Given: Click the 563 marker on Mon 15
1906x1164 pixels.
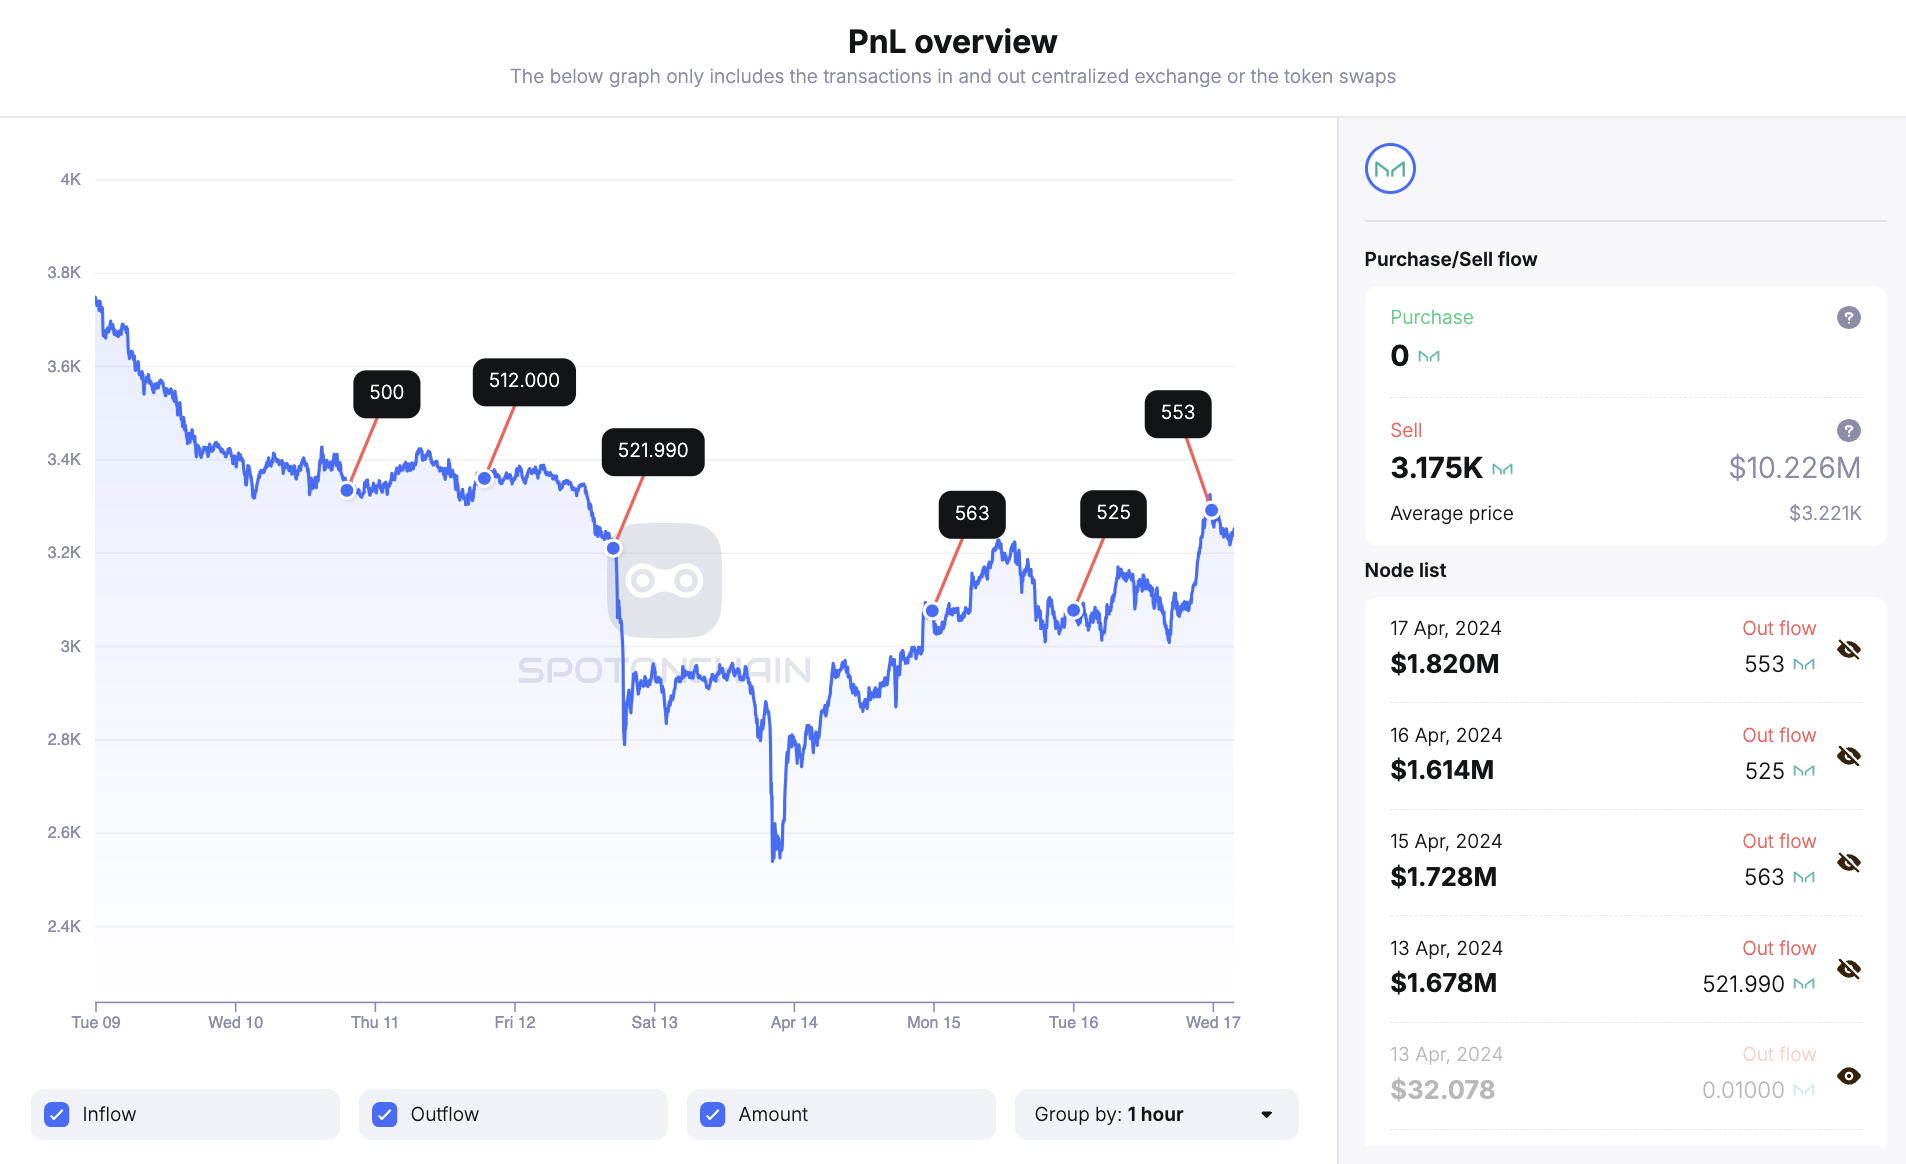Looking at the screenshot, I should click(971, 514).
